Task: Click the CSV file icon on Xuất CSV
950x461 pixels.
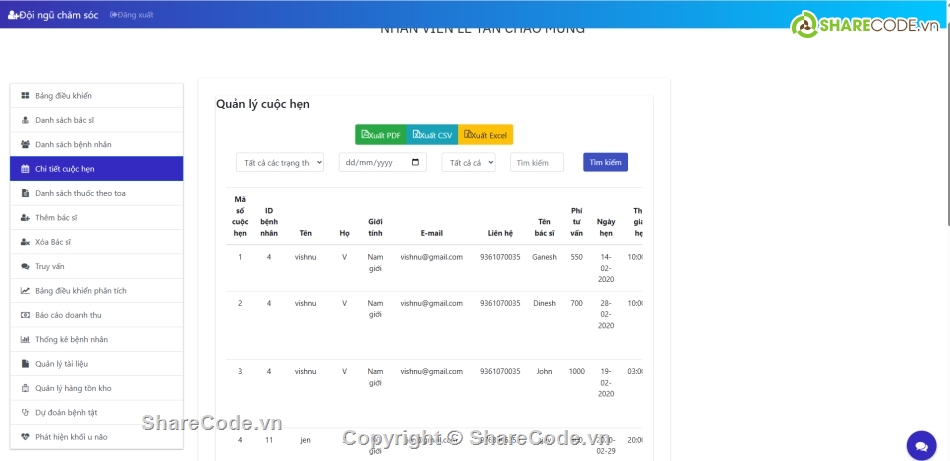Action: point(416,134)
